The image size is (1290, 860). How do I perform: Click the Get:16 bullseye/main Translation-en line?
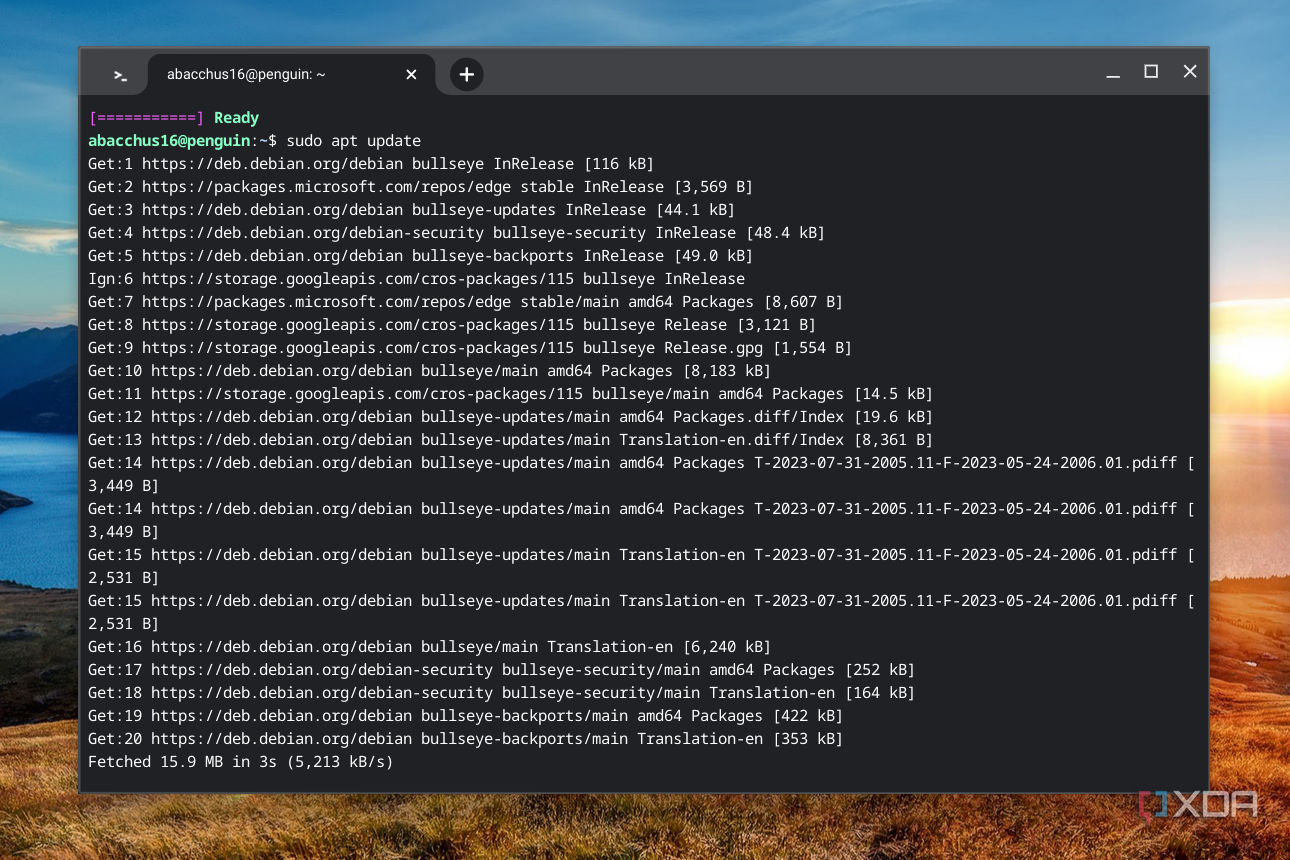[x=429, y=647]
